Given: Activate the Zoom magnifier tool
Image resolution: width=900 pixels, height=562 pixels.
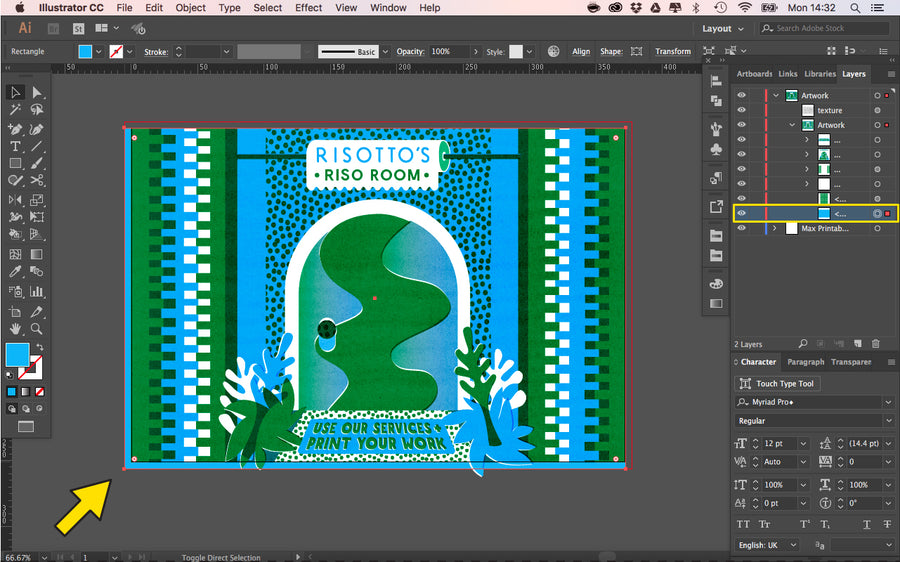Looking at the screenshot, I should 37,328.
